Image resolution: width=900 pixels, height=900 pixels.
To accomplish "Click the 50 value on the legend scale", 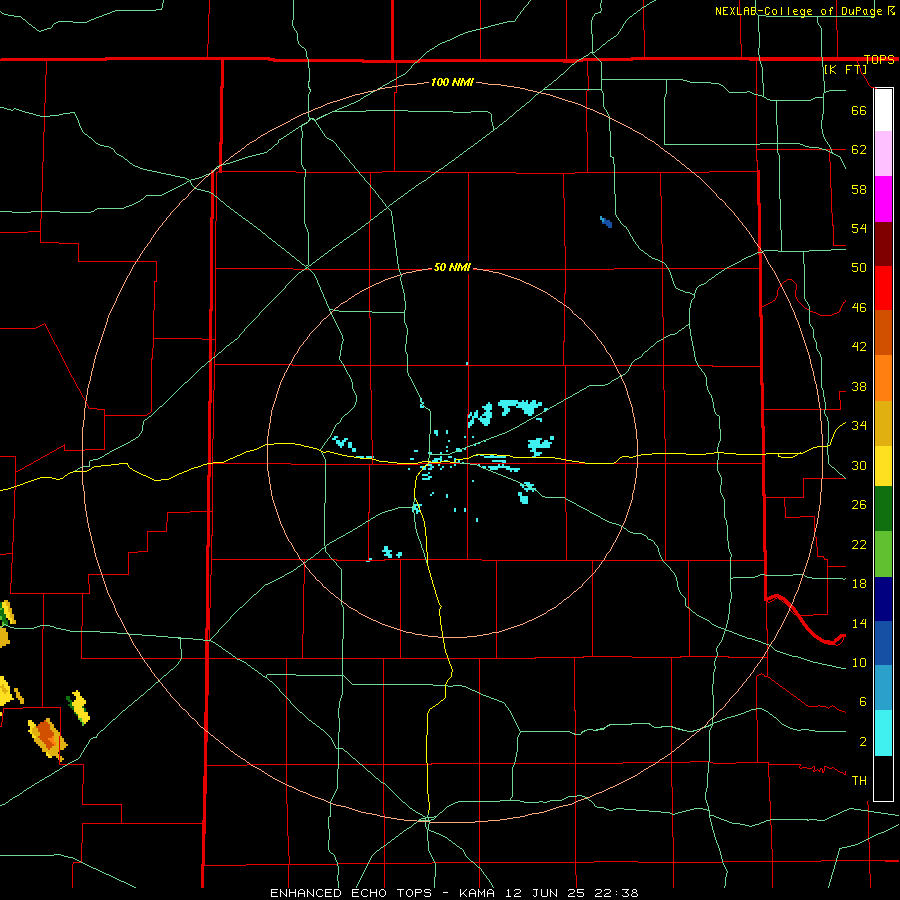I will pos(859,268).
